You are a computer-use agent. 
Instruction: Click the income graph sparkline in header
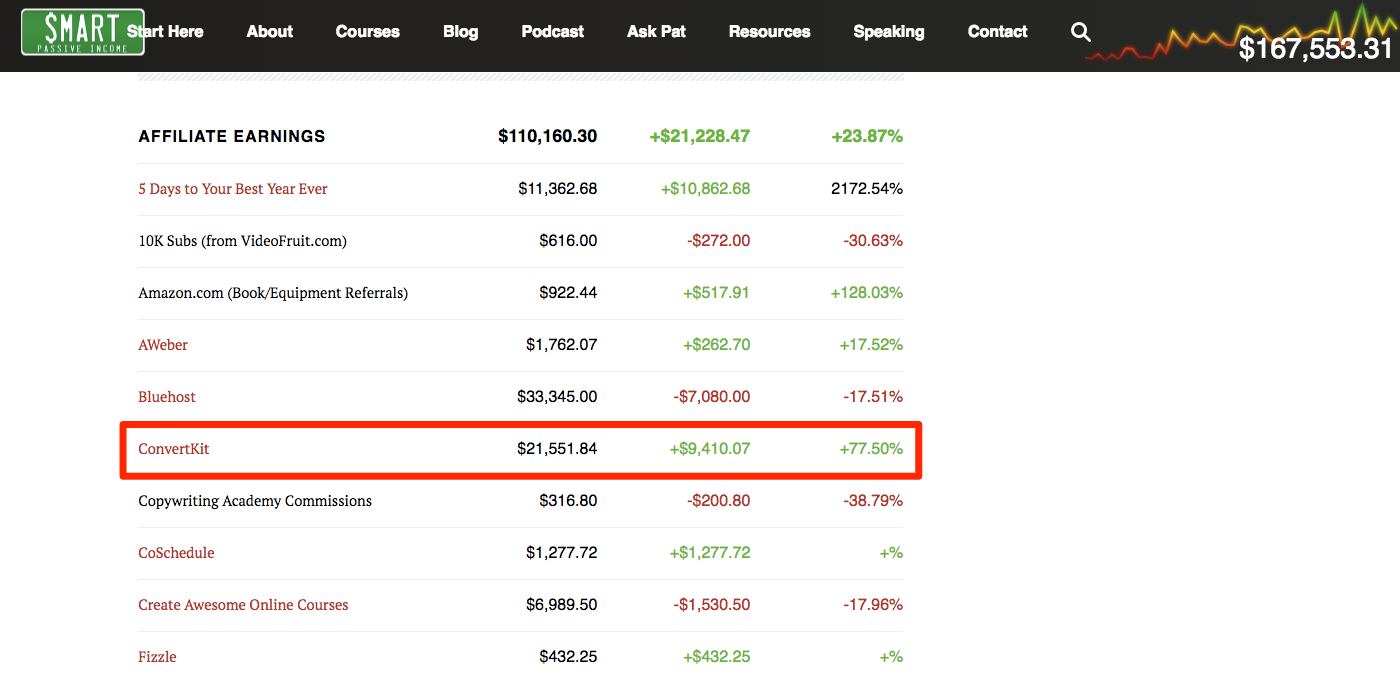tap(1240, 30)
